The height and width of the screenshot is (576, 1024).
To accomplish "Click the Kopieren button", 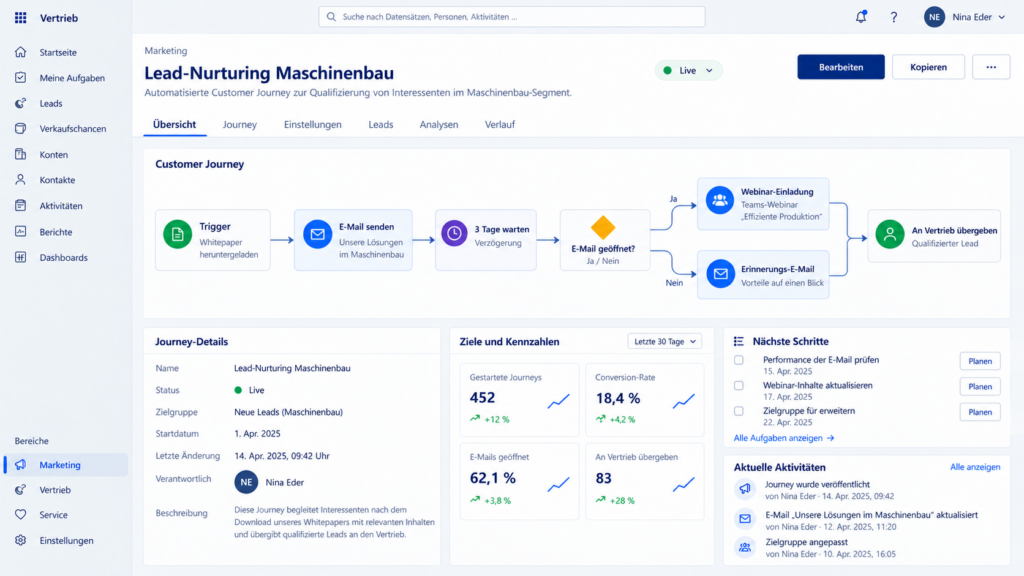I will coord(928,67).
